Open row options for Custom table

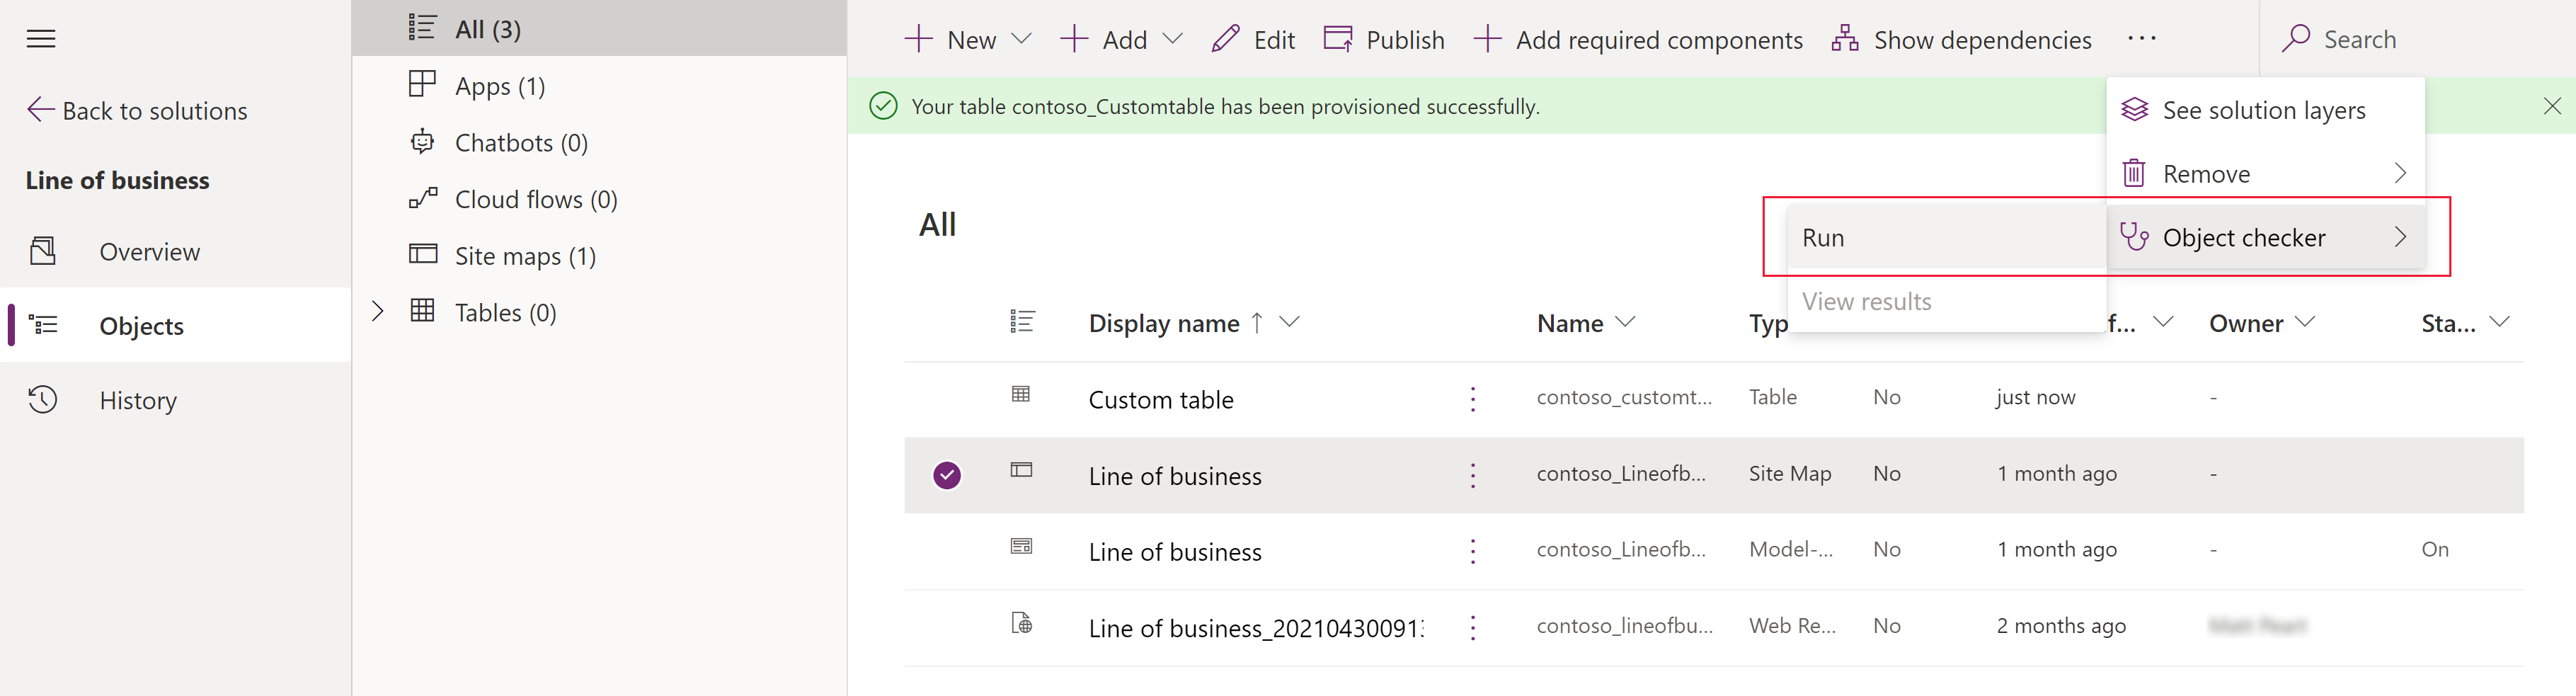click(1472, 398)
